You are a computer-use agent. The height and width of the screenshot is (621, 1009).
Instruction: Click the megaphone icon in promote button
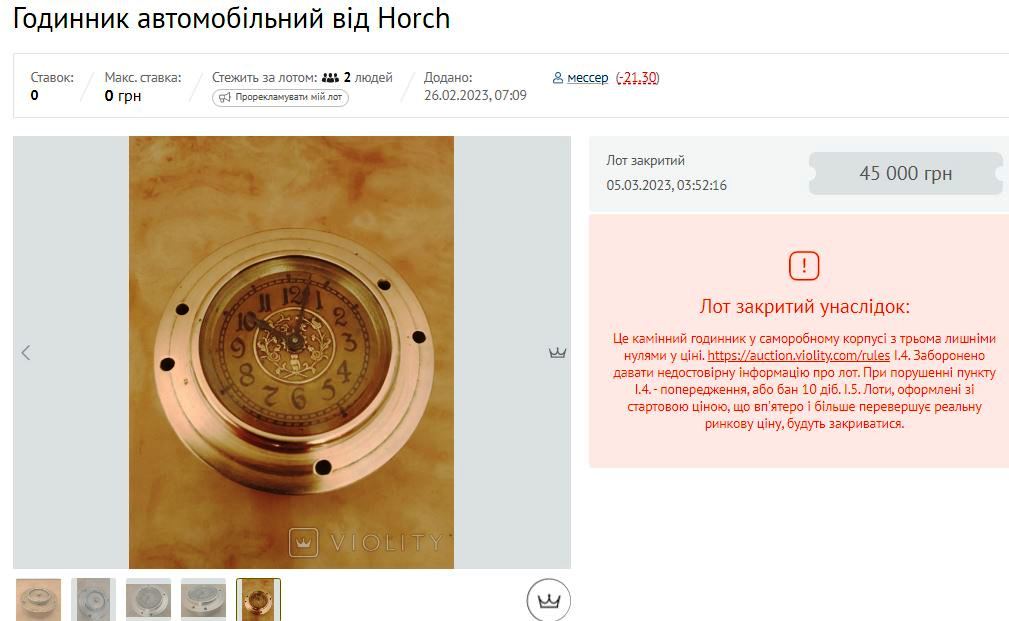click(225, 98)
